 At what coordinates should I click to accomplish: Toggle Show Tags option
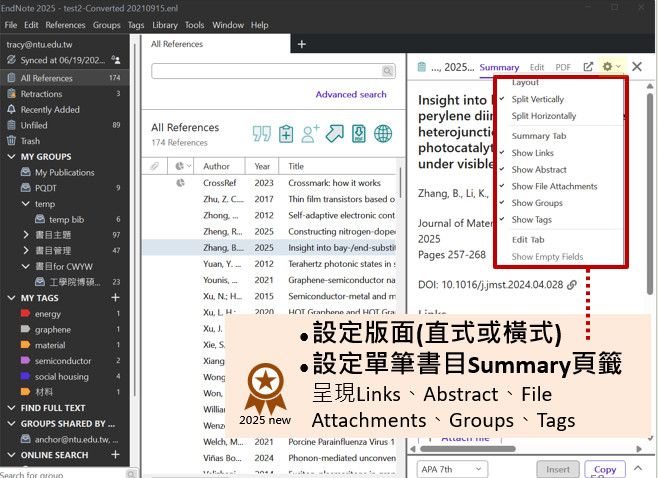pyautogui.click(x=531, y=220)
